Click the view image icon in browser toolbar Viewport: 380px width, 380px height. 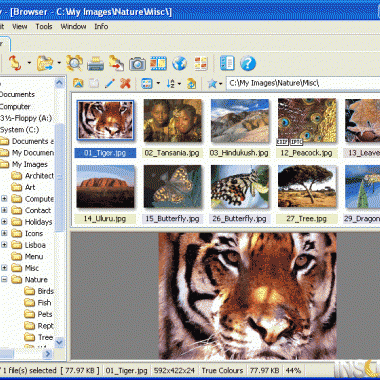(78, 83)
